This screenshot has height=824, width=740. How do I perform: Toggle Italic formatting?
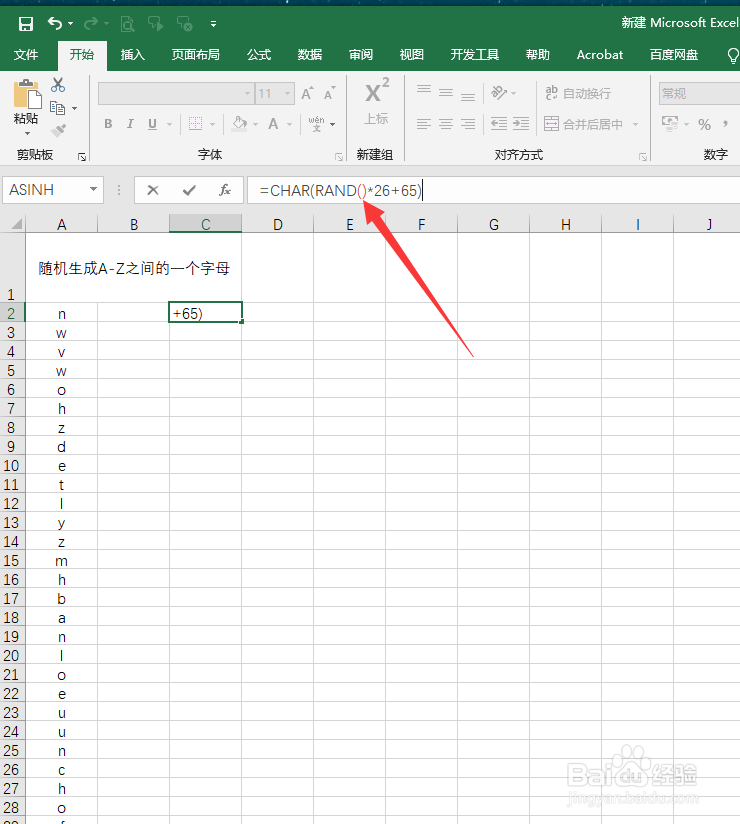tap(130, 124)
